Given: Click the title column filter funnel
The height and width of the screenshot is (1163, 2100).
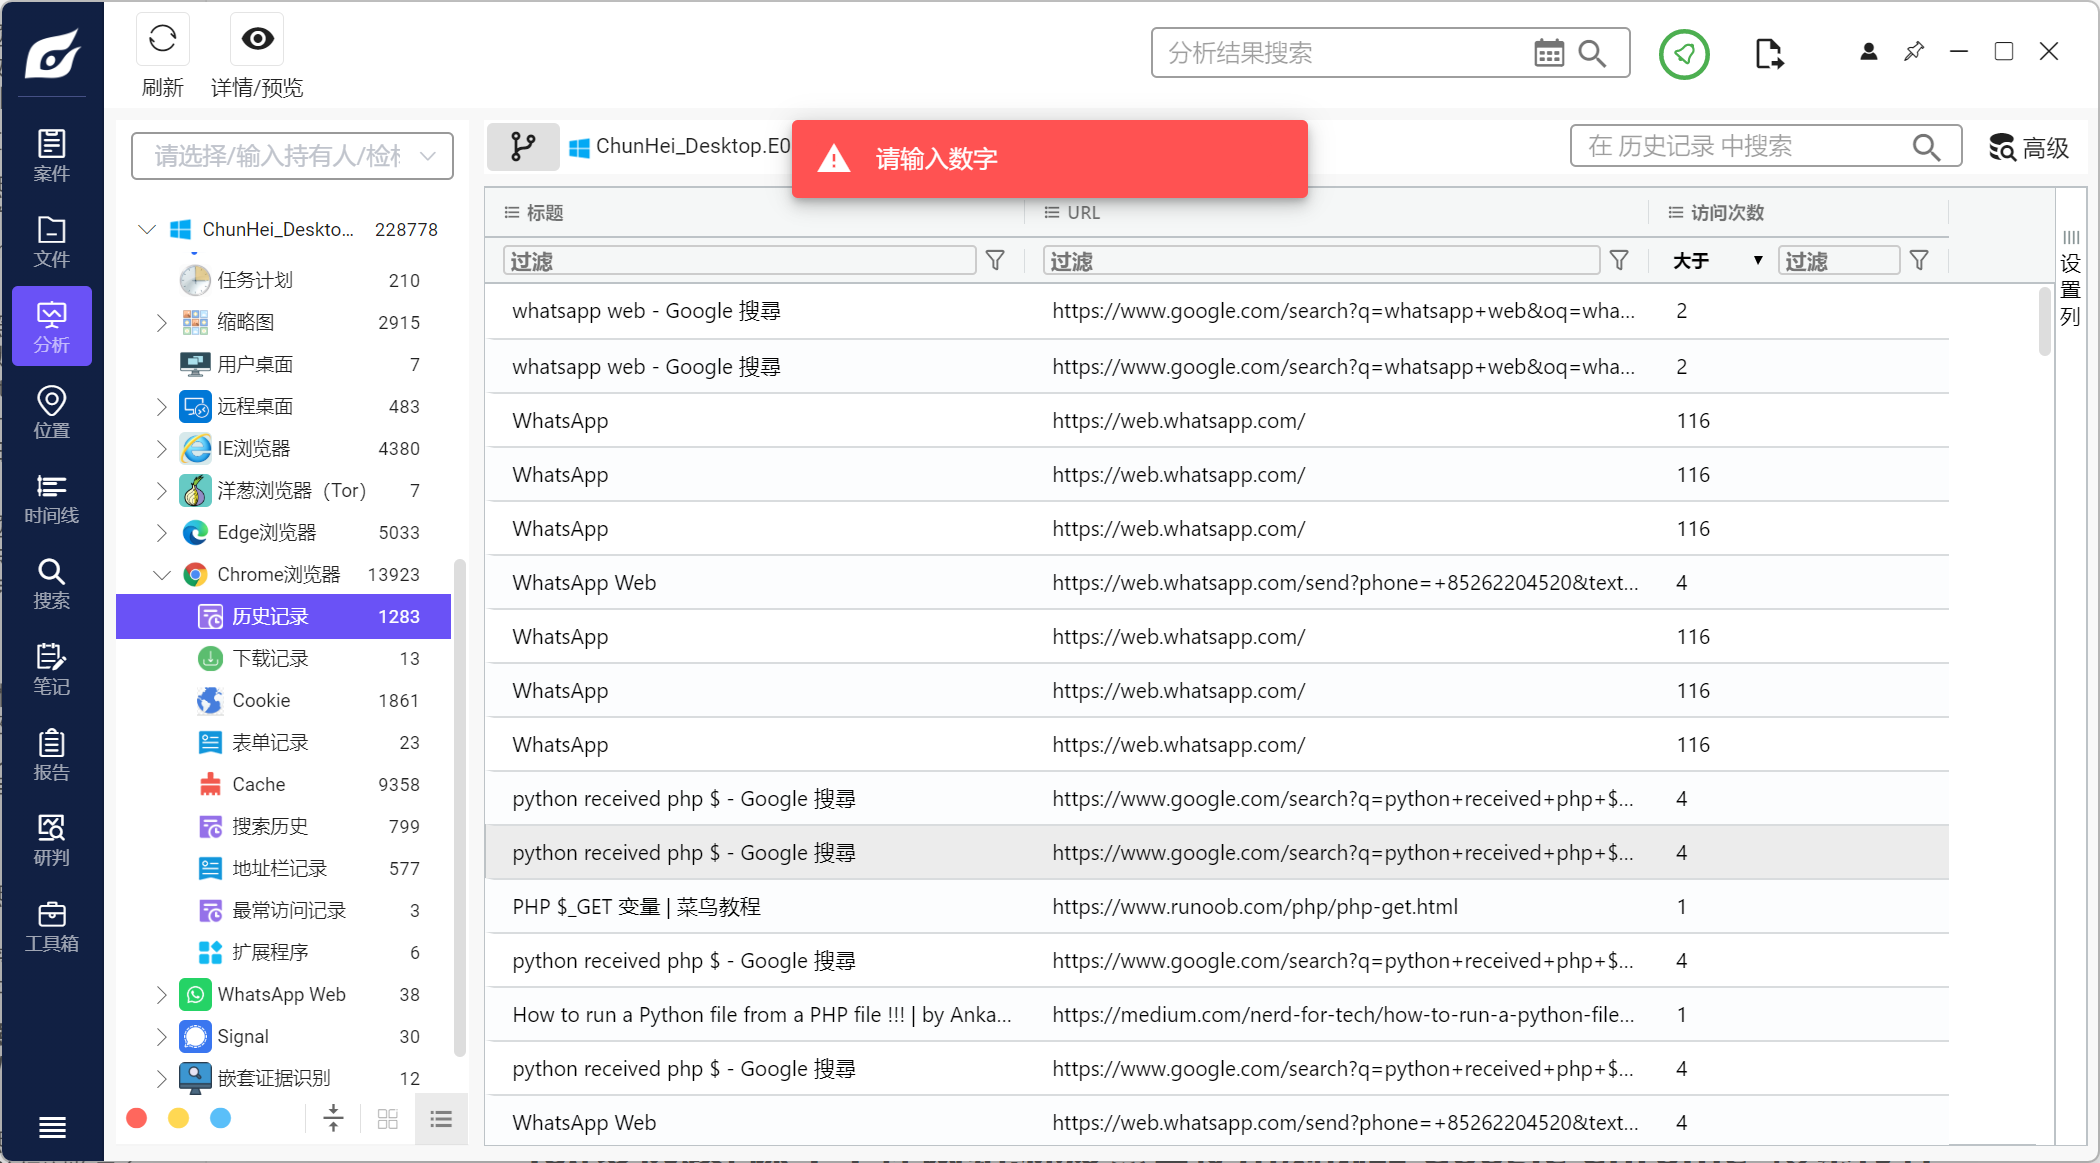Looking at the screenshot, I should [x=995, y=261].
